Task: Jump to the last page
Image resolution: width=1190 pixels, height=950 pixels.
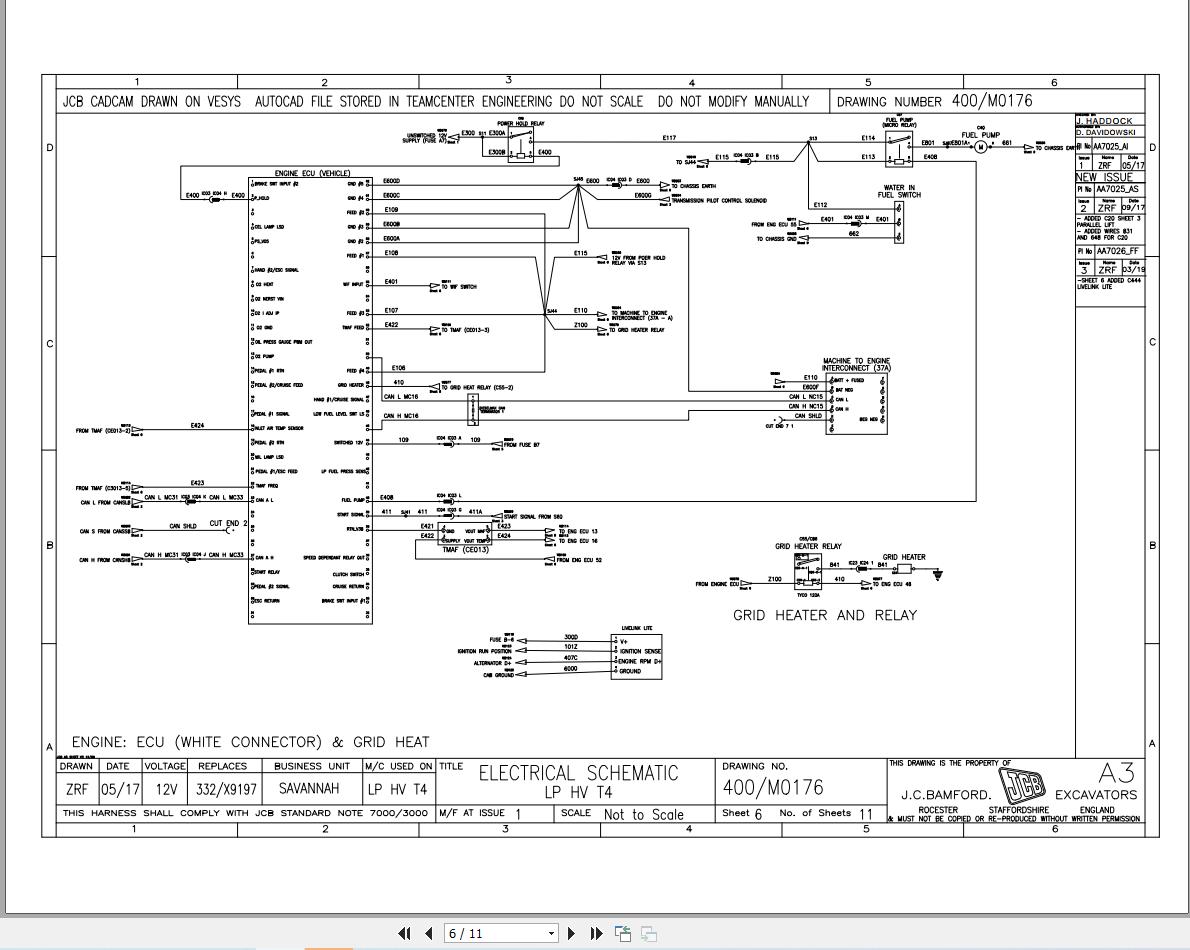Action: [x=597, y=933]
